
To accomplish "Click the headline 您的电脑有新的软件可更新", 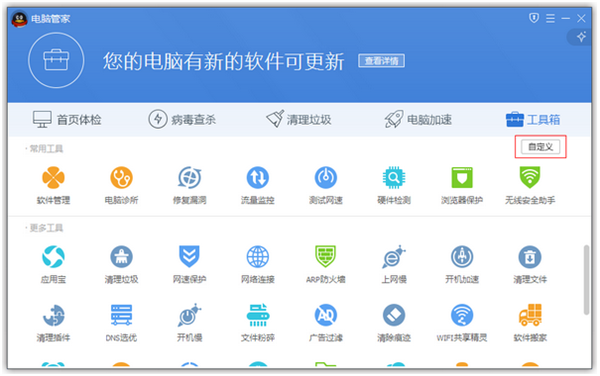I will point(223,61).
